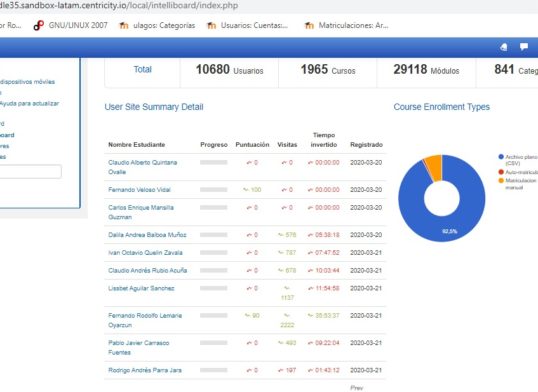Click the Course Enrollment Types heading
This screenshot has width=538, height=392.
[442, 107]
